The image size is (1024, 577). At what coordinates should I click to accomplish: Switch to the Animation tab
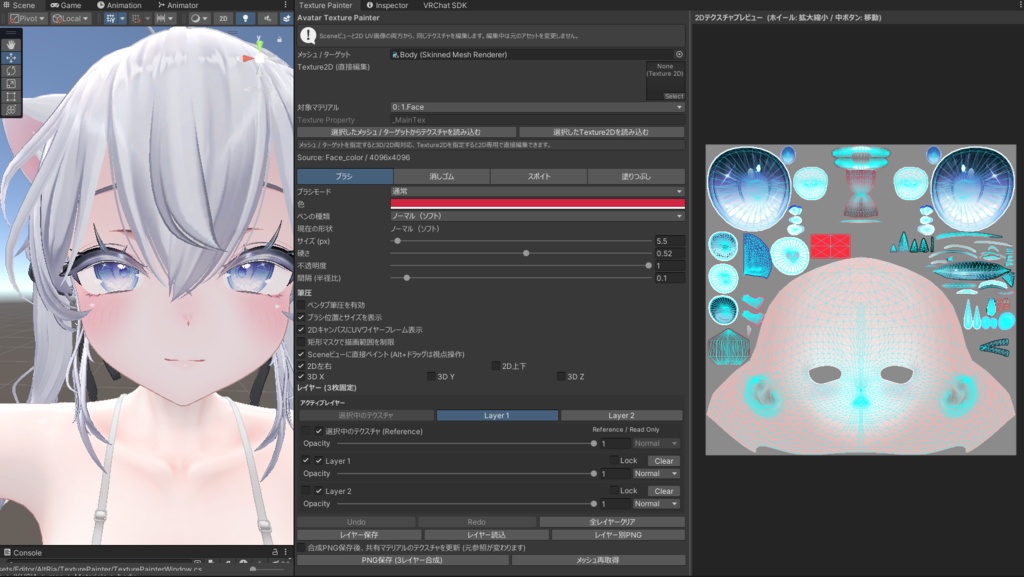tap(120, 5)
